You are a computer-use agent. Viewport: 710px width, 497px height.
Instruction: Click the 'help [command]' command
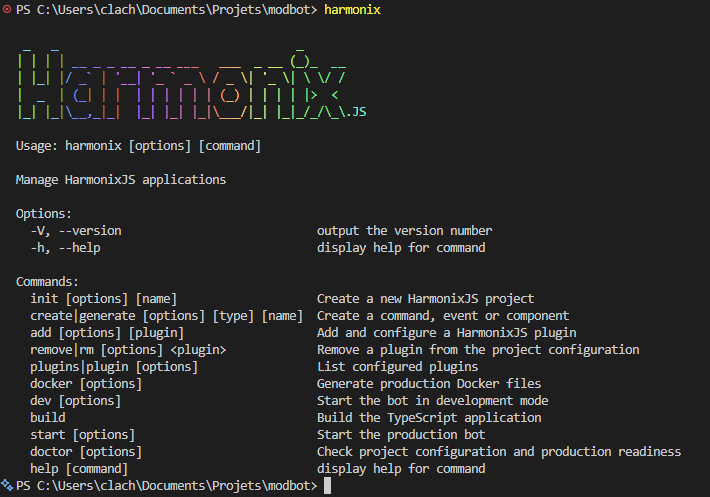79,468
